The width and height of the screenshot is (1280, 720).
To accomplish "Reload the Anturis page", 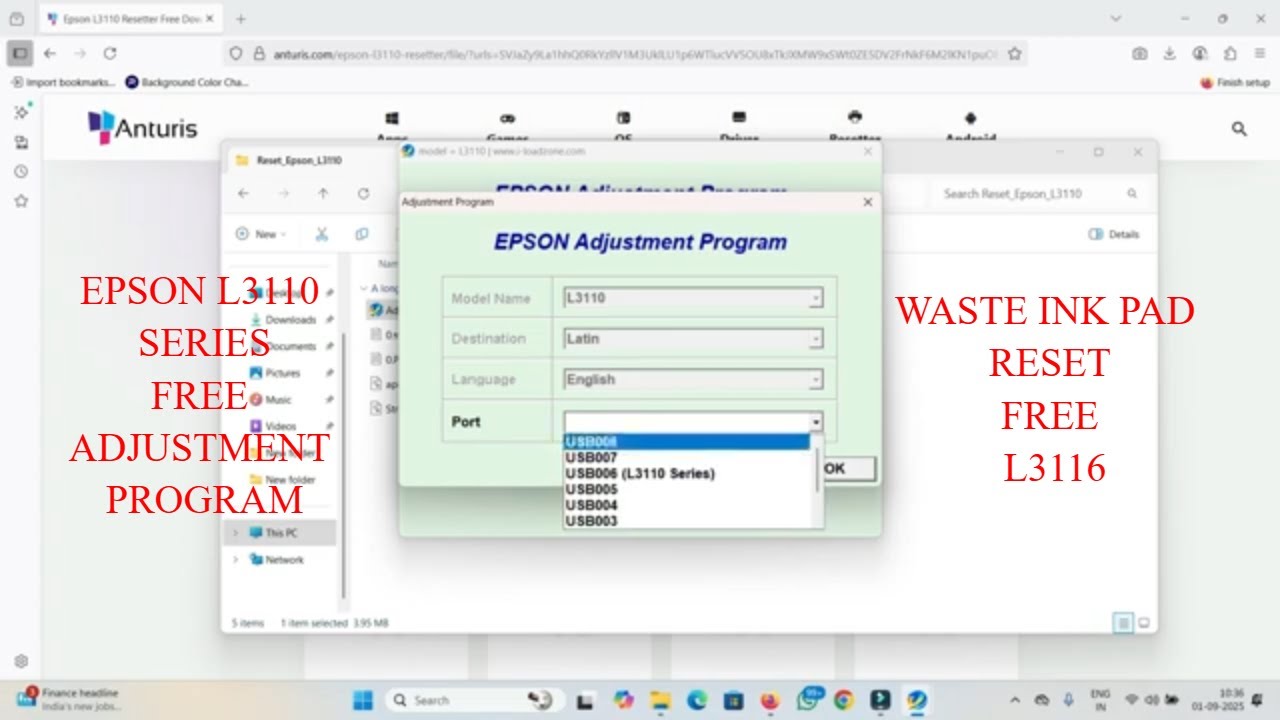I will [x=110, y=53].
